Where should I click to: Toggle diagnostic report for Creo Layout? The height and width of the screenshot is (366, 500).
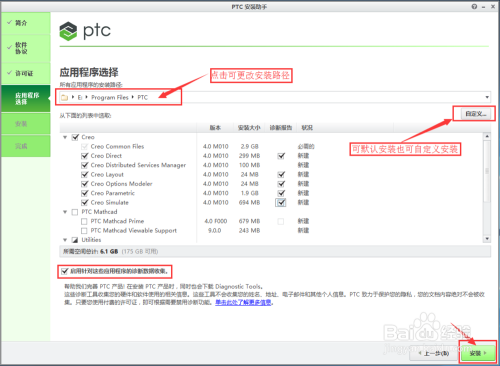coord(281,174)
